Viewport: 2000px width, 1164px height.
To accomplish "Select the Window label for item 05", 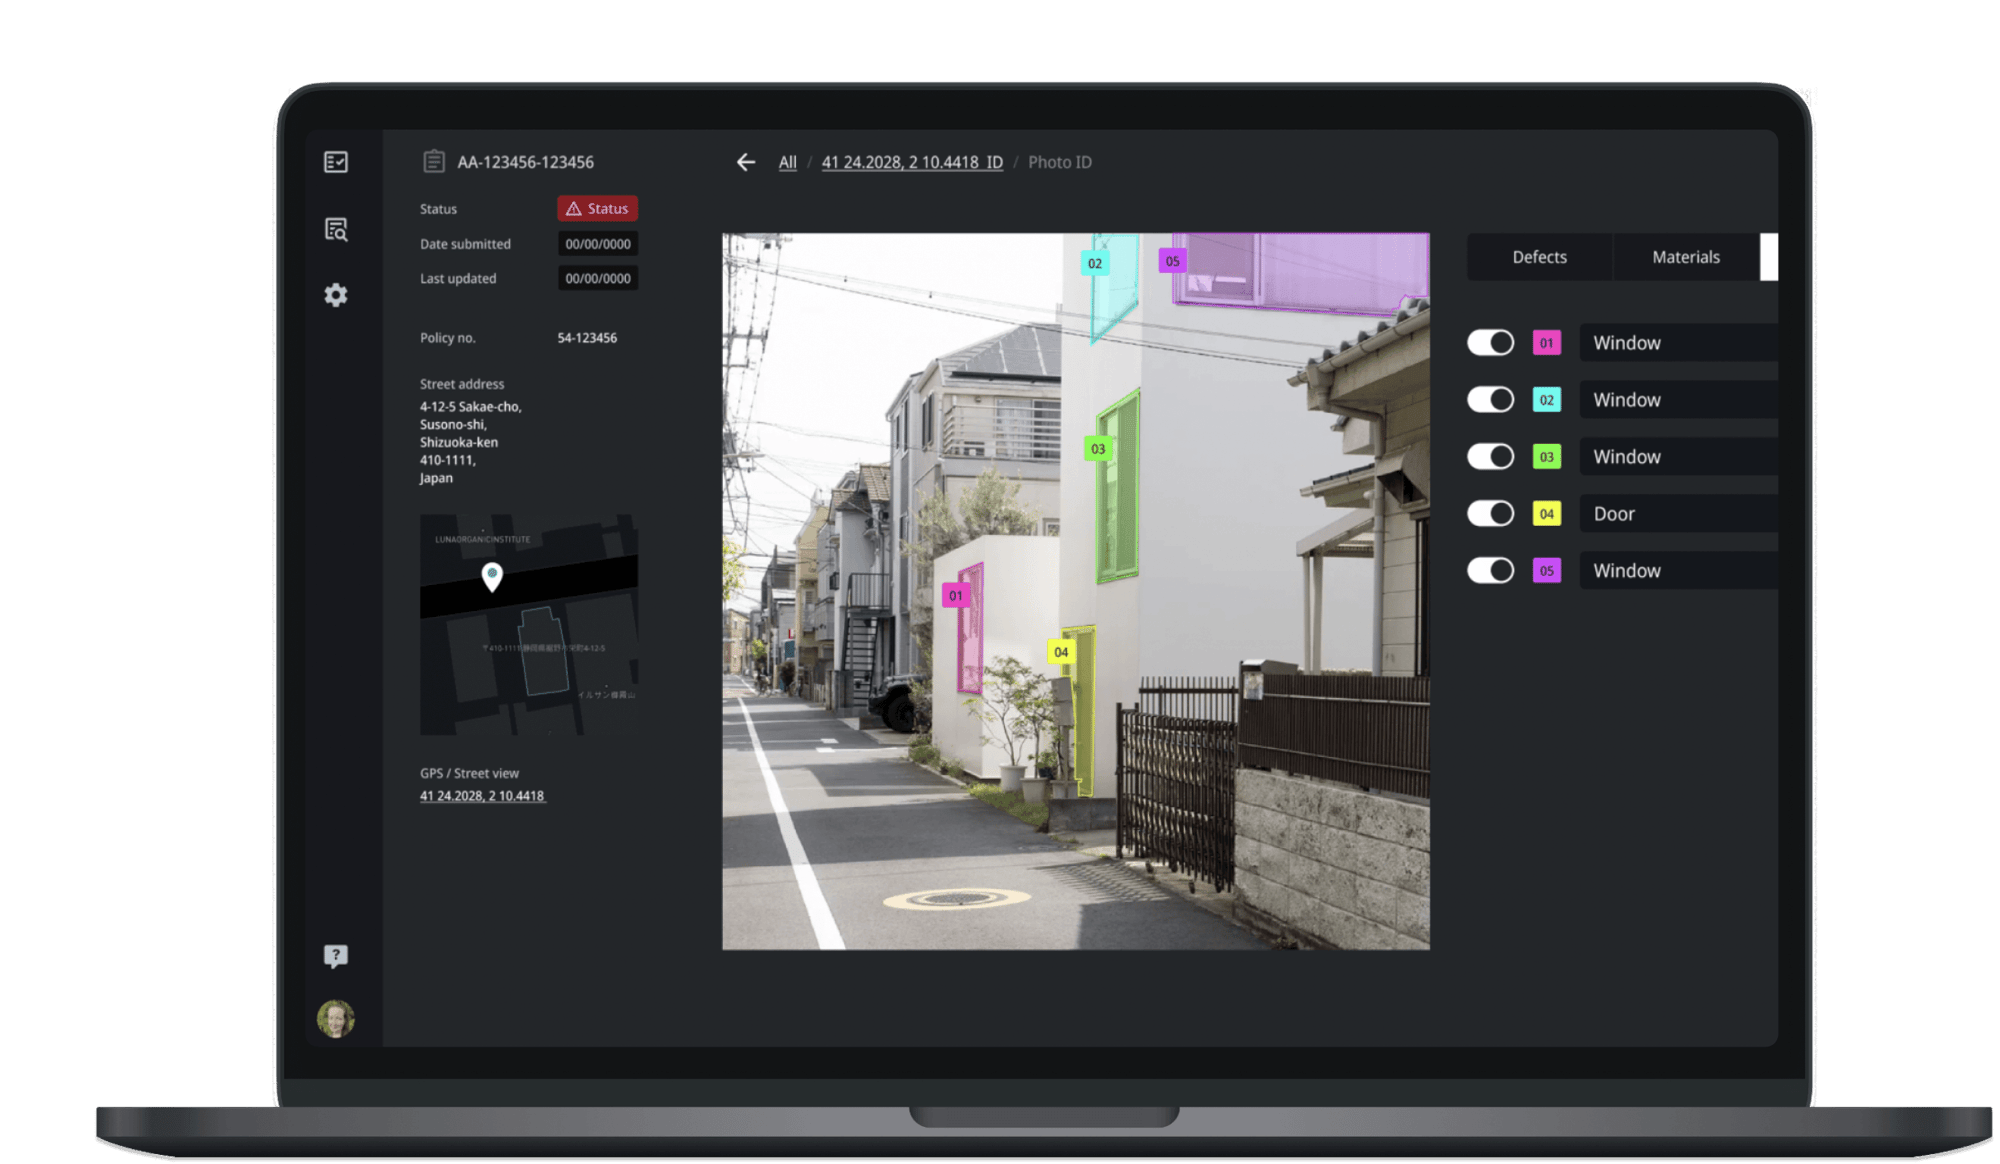I will [1679, 571].
